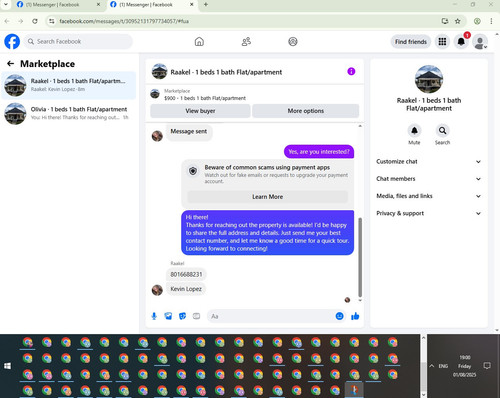The height and width of the screenshot is (398, 500).
Task: Click the Kevin Lopez message bubble
Action: click(186, 289)
